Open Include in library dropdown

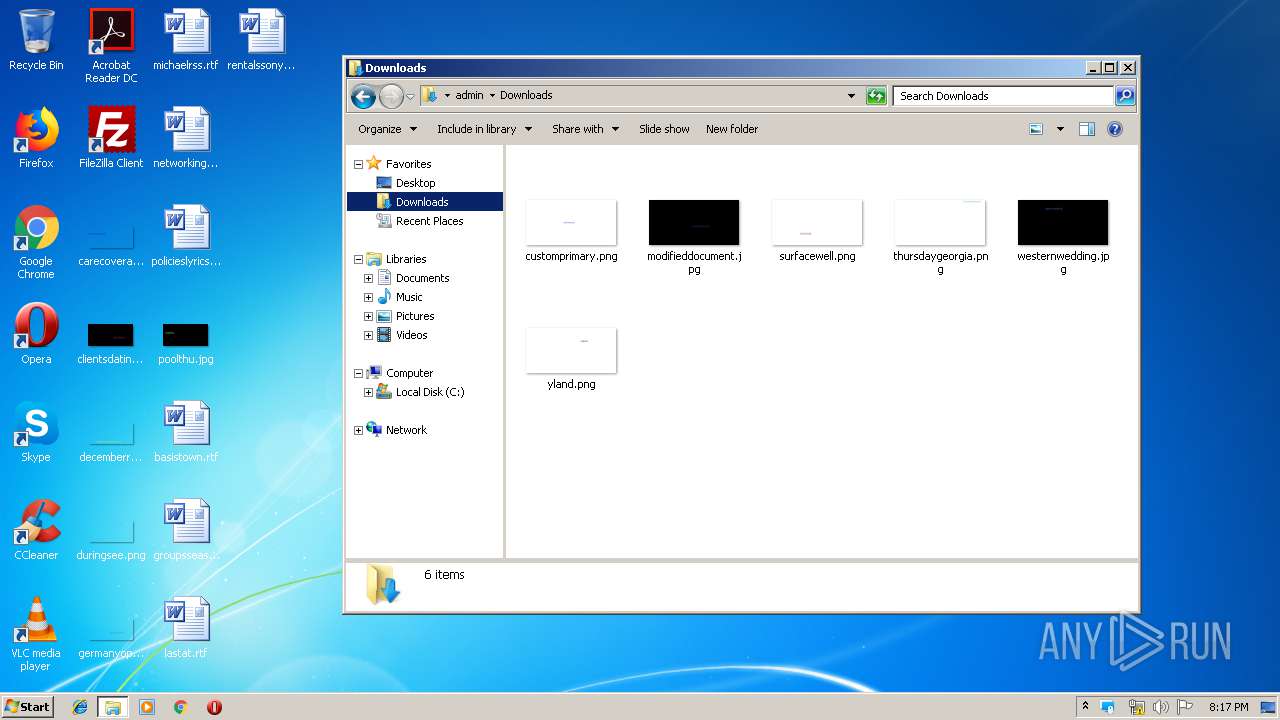pos(484,129)
